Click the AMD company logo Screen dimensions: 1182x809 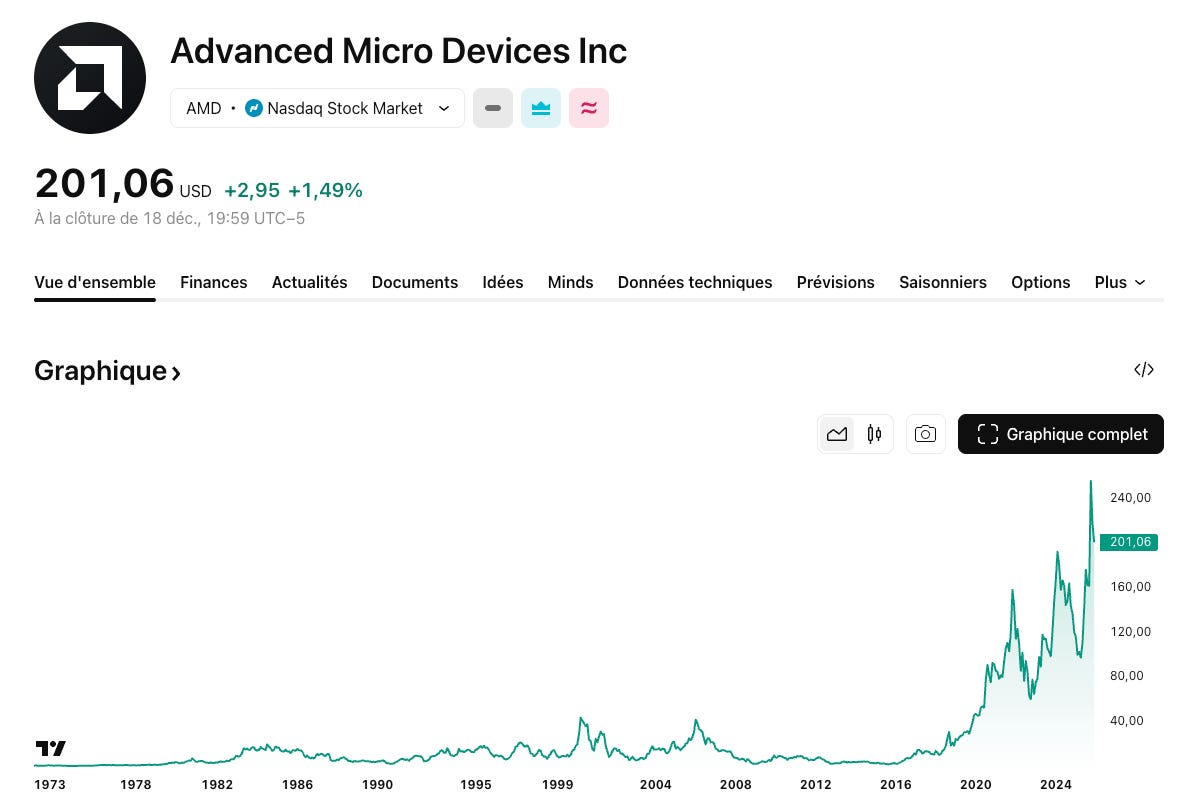[x=90, y=78]
